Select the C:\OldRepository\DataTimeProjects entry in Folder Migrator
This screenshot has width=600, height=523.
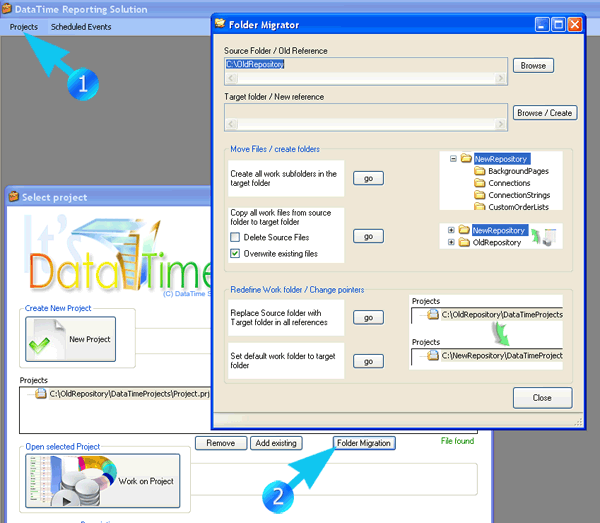pyautogui.click(x=502, y=314)
